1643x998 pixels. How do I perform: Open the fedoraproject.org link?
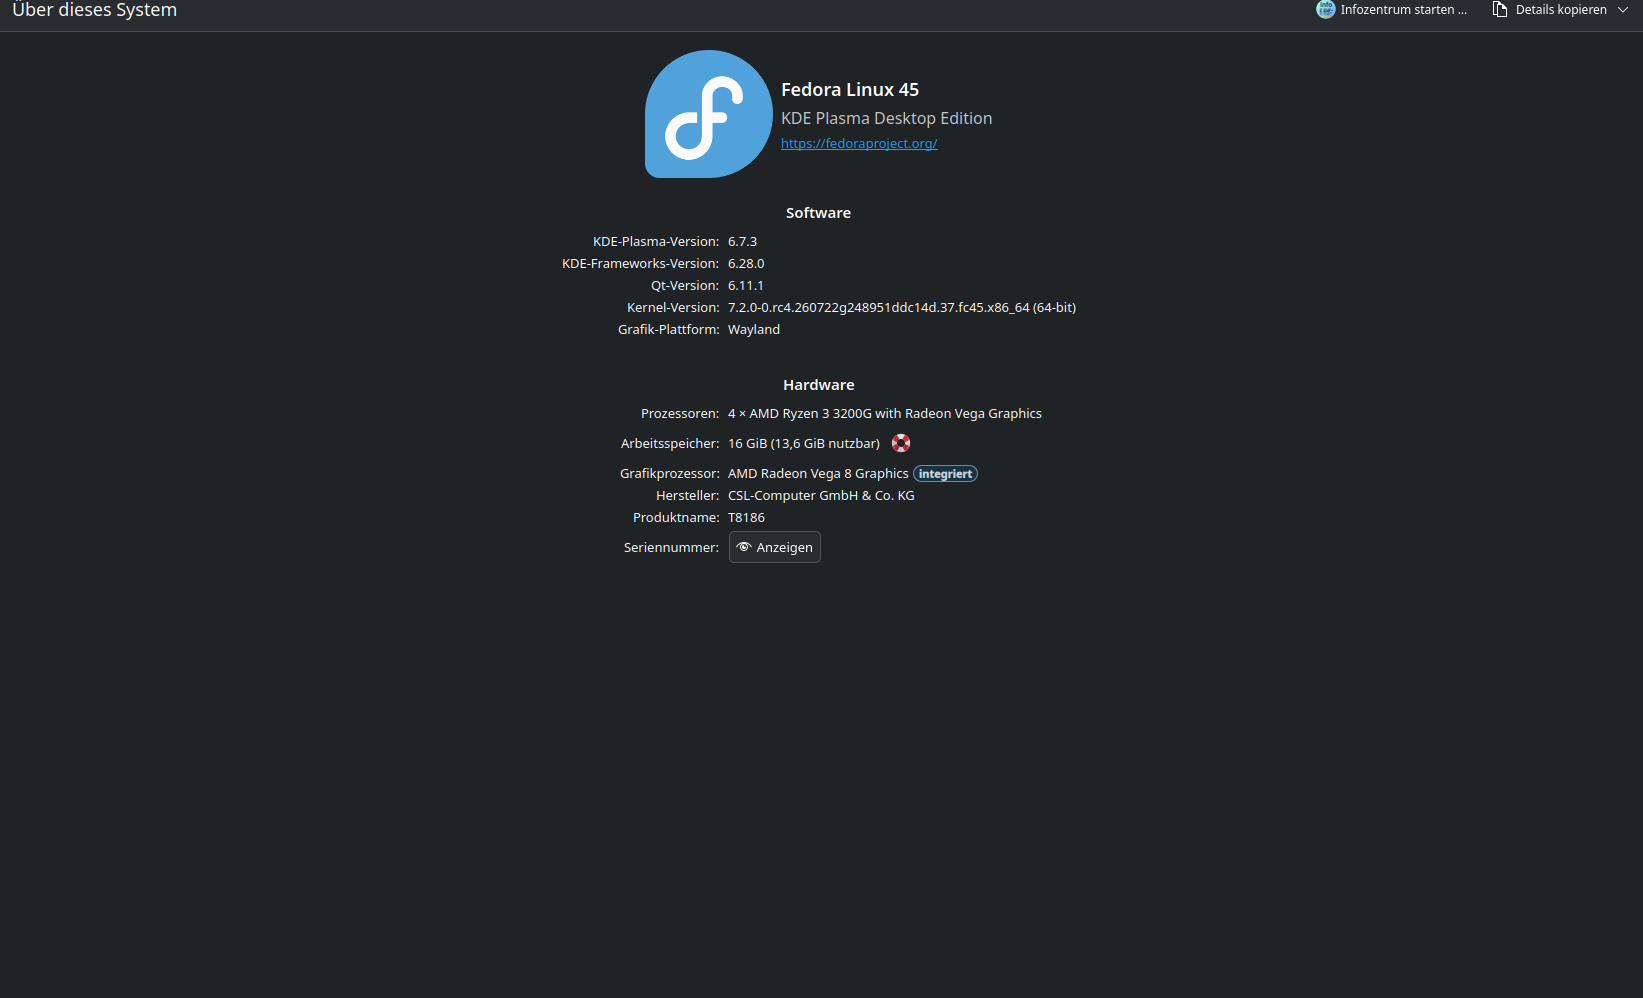tap(859, 144)
